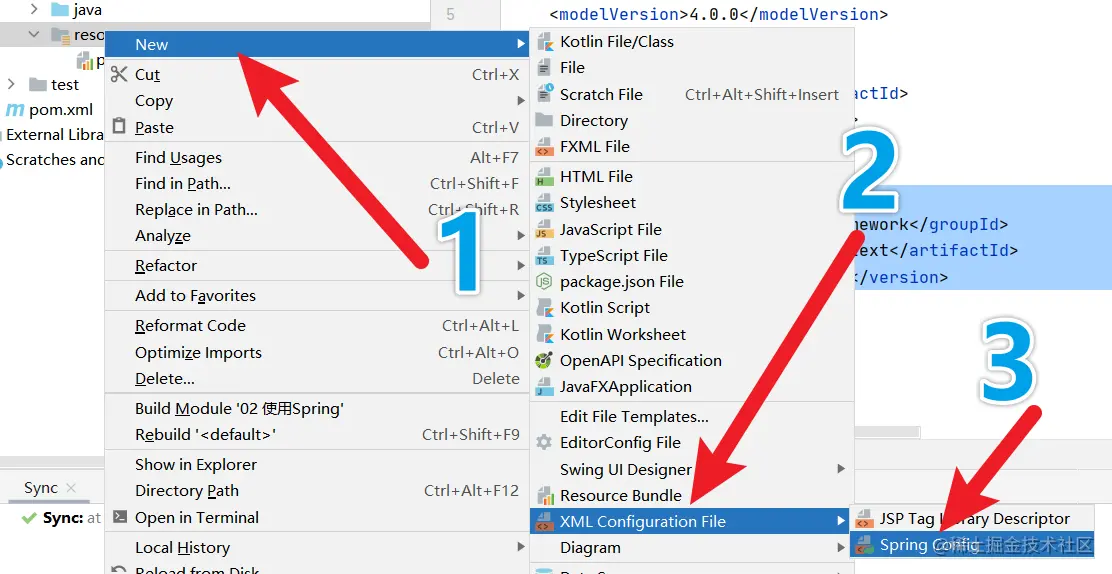Click the editor horizontal scrollbar

pos(886,431)
